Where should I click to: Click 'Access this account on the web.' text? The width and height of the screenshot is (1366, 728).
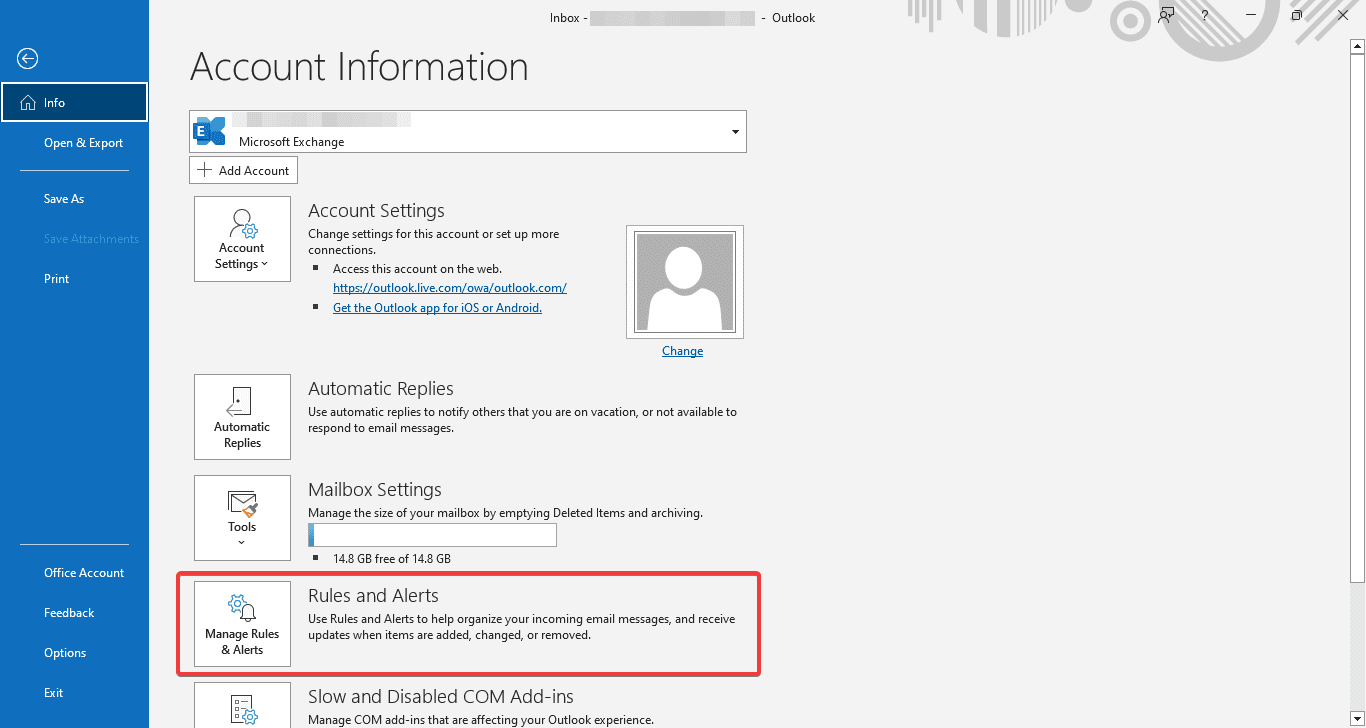tap(417, 269)
